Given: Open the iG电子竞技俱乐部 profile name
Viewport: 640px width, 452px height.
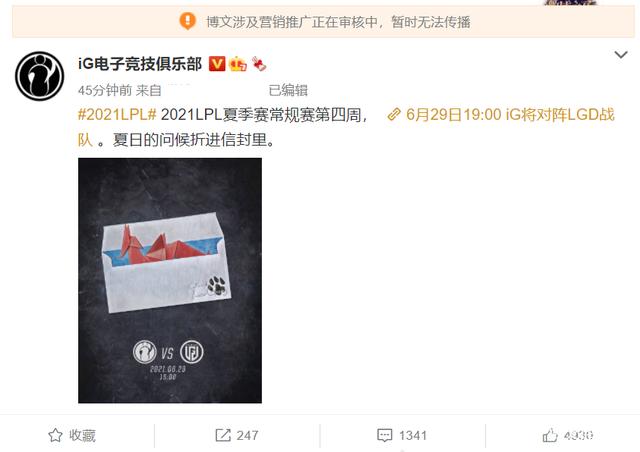Looking at the screenshot, I should tap(140, 64).
